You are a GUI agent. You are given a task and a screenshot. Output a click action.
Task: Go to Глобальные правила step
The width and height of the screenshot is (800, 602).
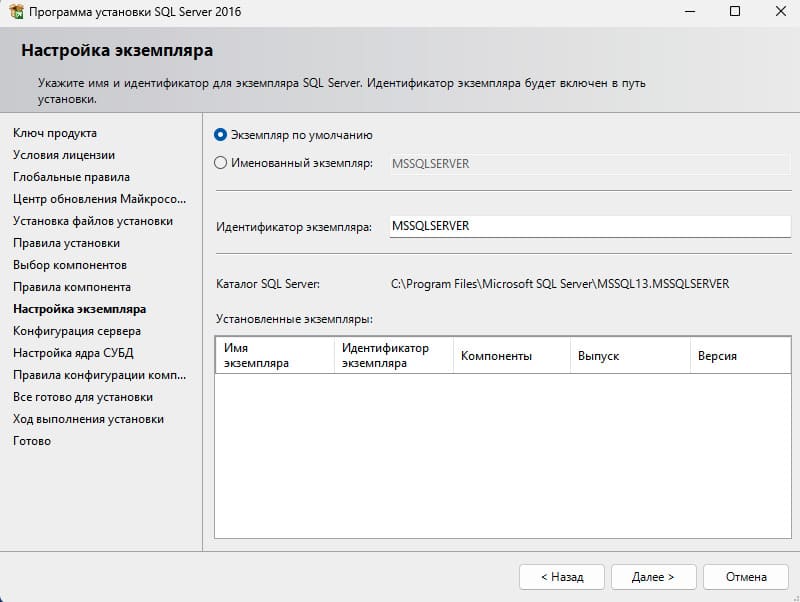click(71, 177)
